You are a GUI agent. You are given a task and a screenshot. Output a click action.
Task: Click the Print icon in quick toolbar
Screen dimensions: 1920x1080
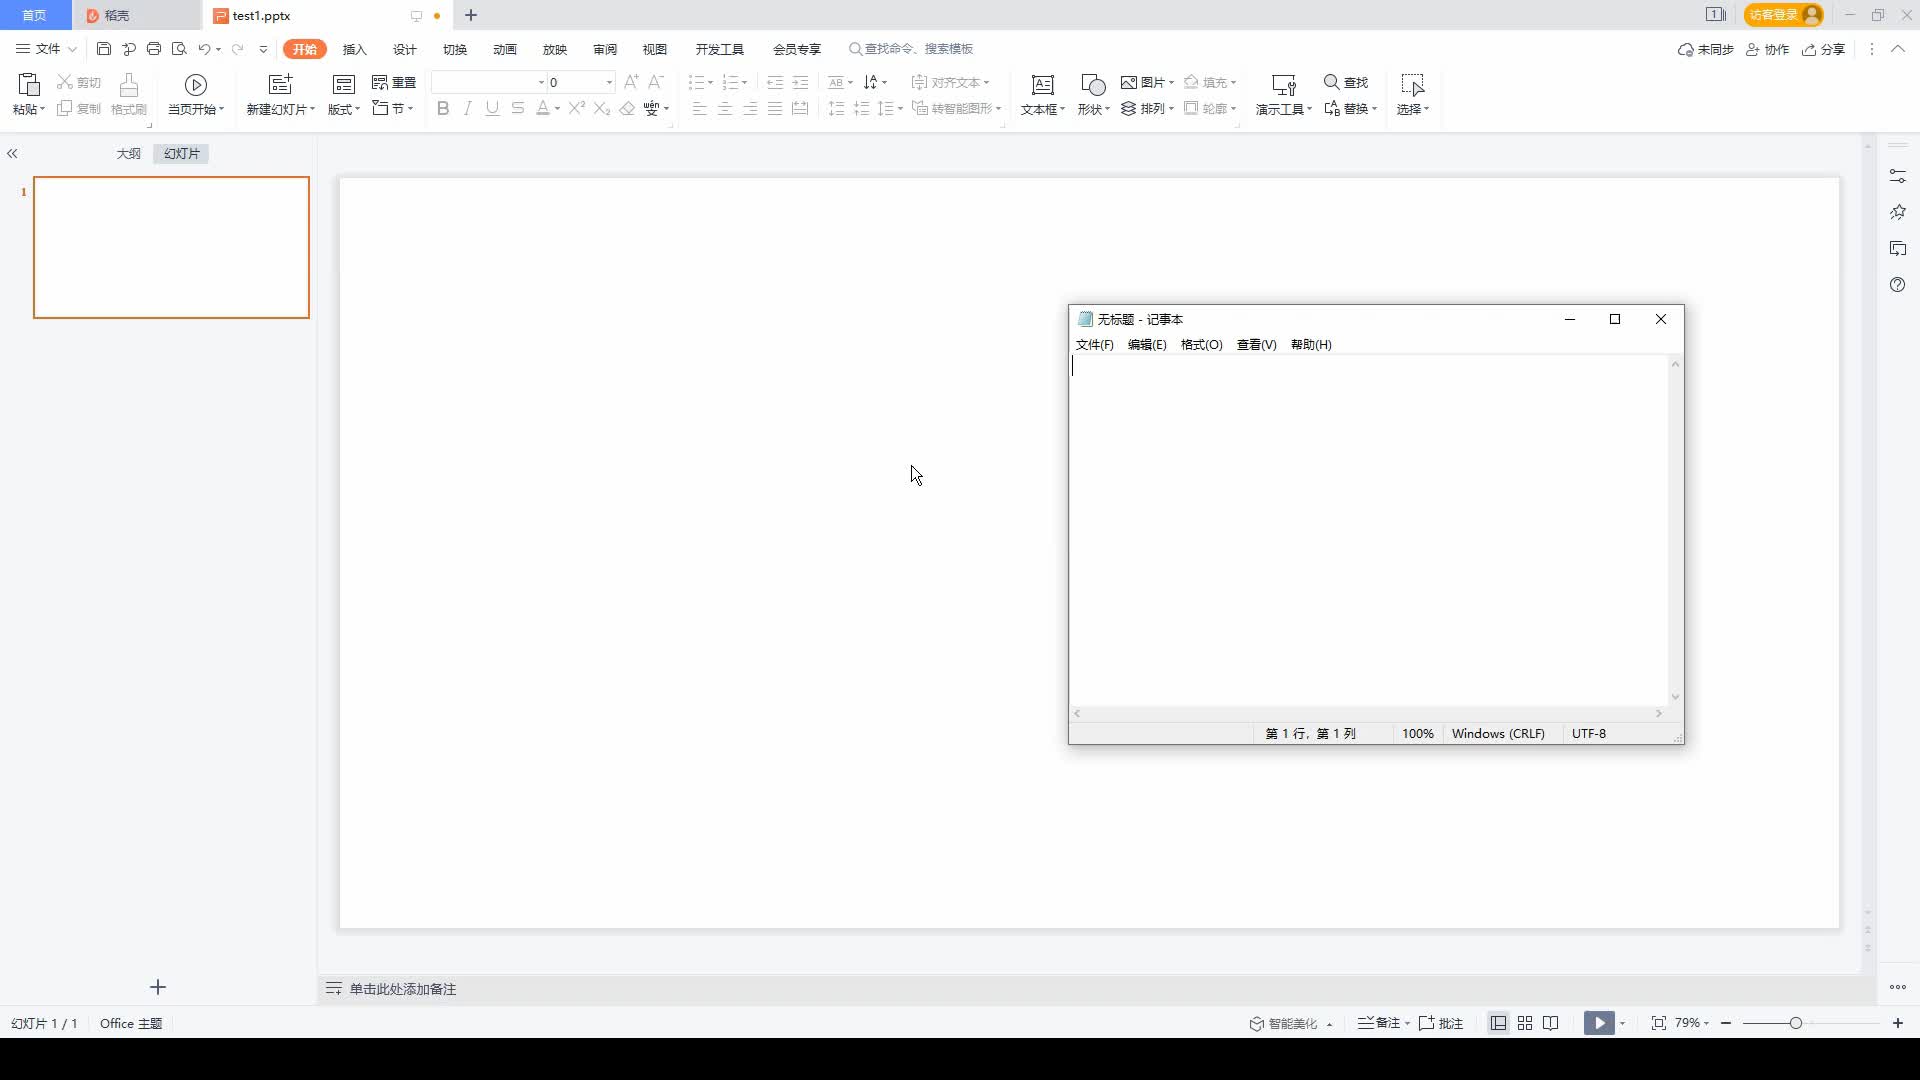(x=154, y=49)
